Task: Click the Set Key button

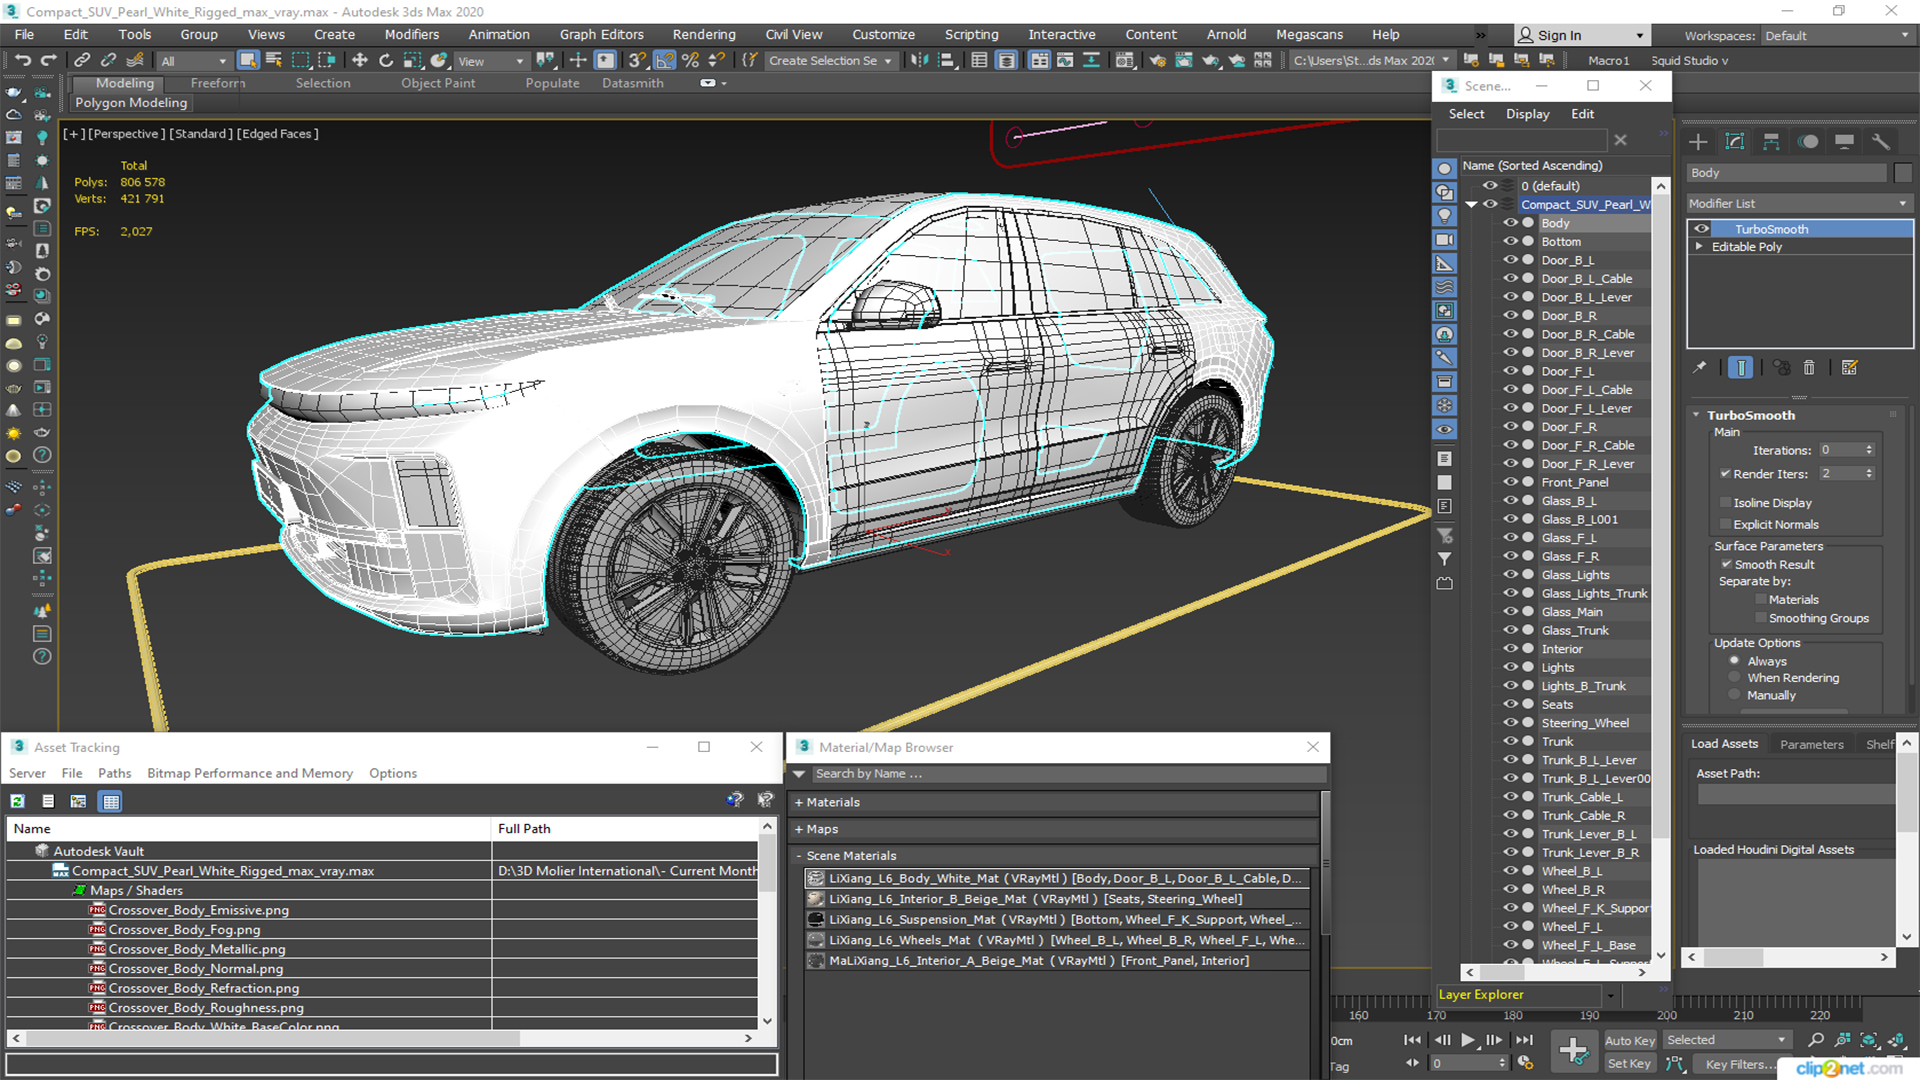Action: tap(1629, 1064)
